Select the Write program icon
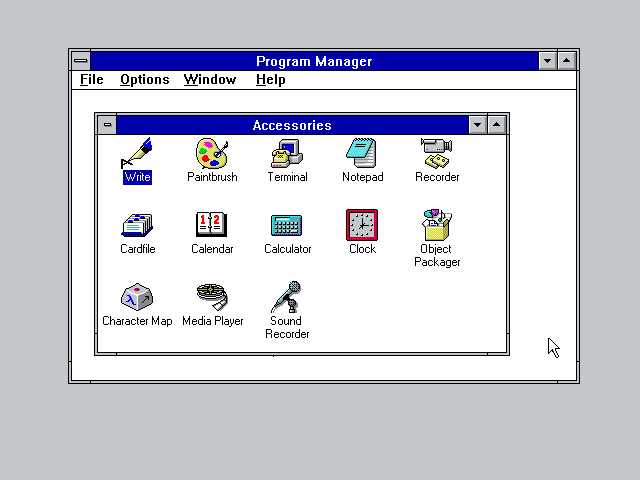The height and width of the screenshot is (480, 640). (137, 154)
